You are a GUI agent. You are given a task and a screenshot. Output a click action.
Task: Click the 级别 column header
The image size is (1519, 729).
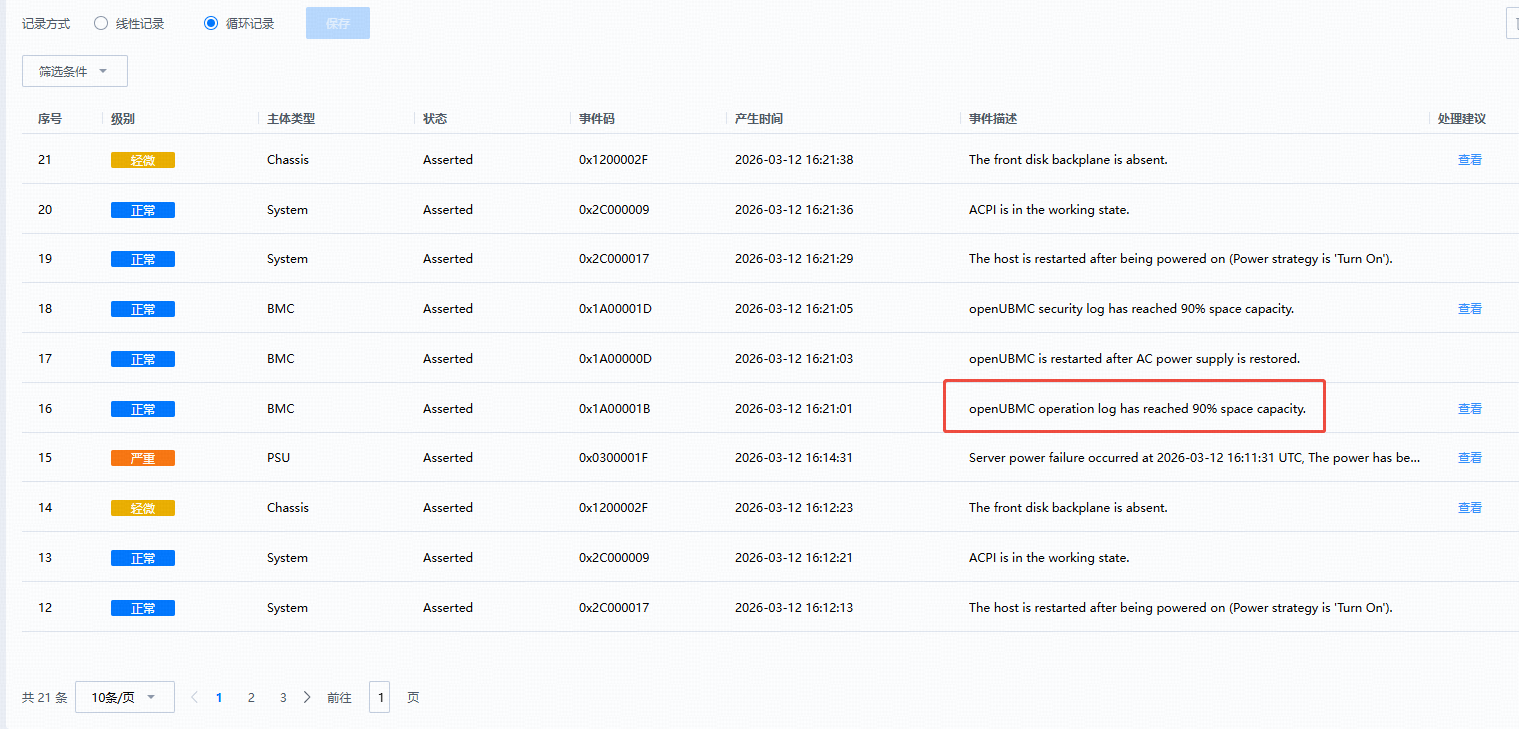point(123,118)
